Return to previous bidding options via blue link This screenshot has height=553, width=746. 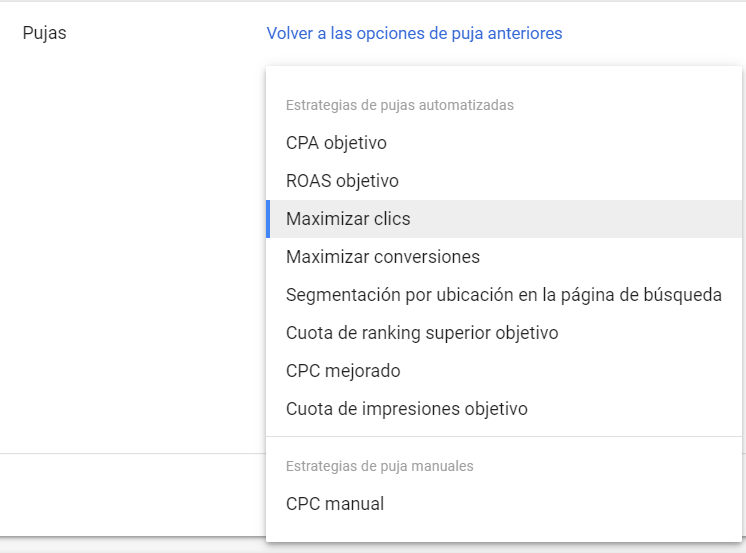point(414,33)
